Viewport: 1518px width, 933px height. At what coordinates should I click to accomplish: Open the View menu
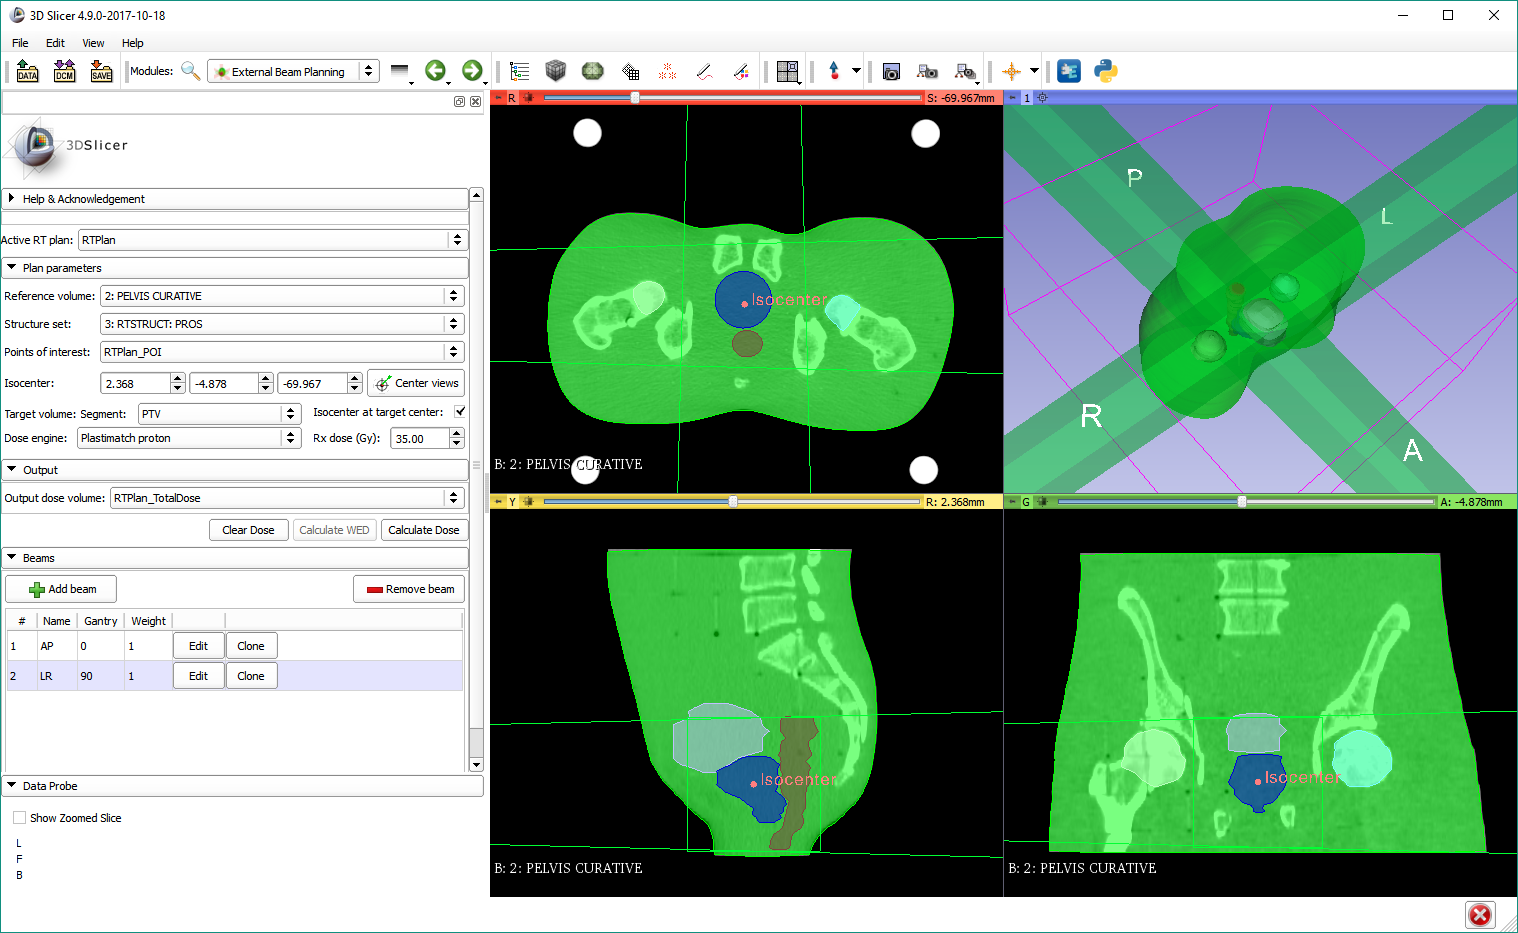click(x=93, y=43)
